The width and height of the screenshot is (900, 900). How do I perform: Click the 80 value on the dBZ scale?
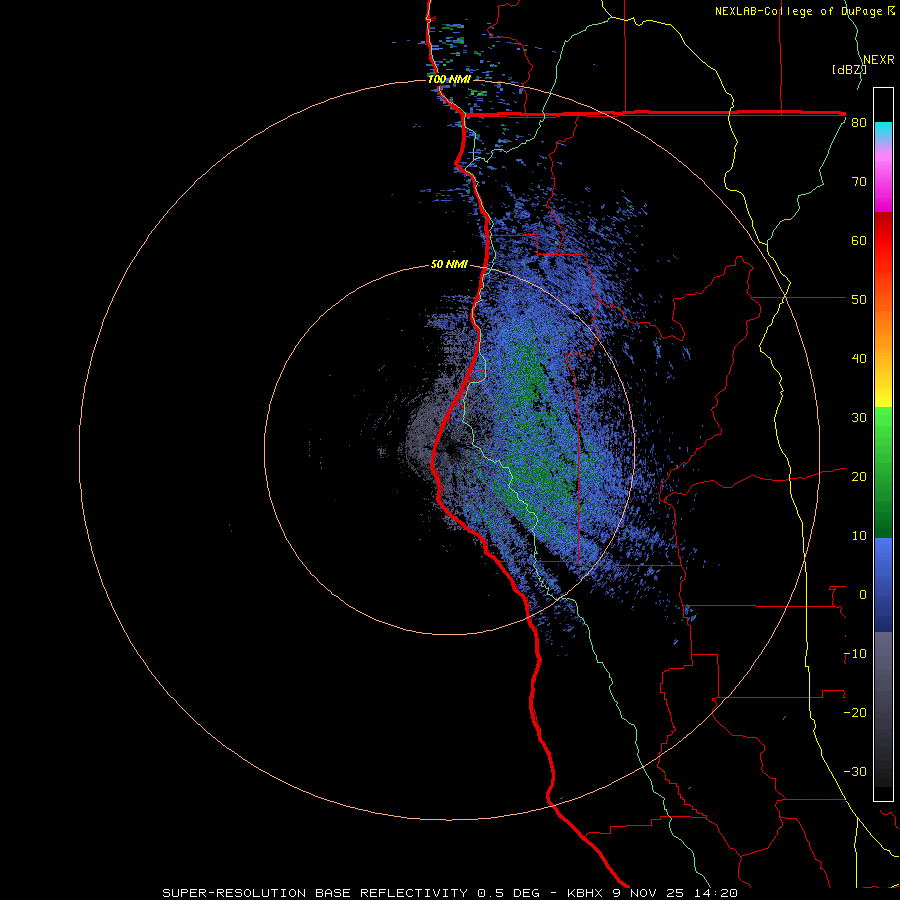pyautogui.click(x=859, y=122)
